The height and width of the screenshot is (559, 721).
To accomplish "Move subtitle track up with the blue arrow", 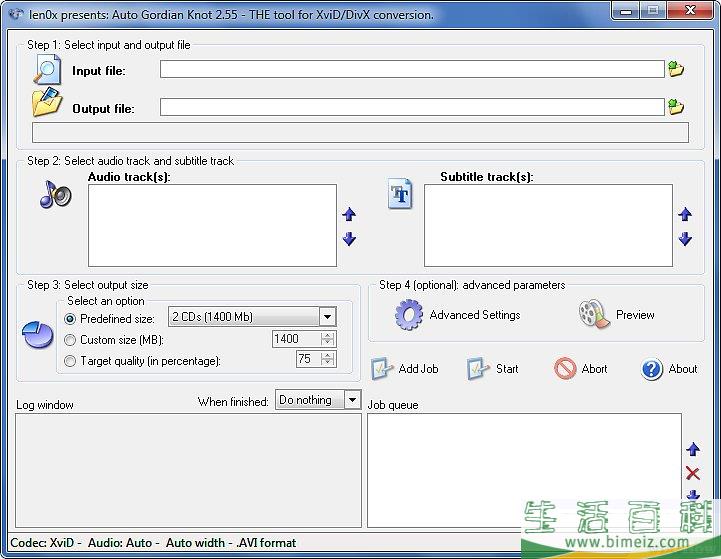I will pos(685,214).
